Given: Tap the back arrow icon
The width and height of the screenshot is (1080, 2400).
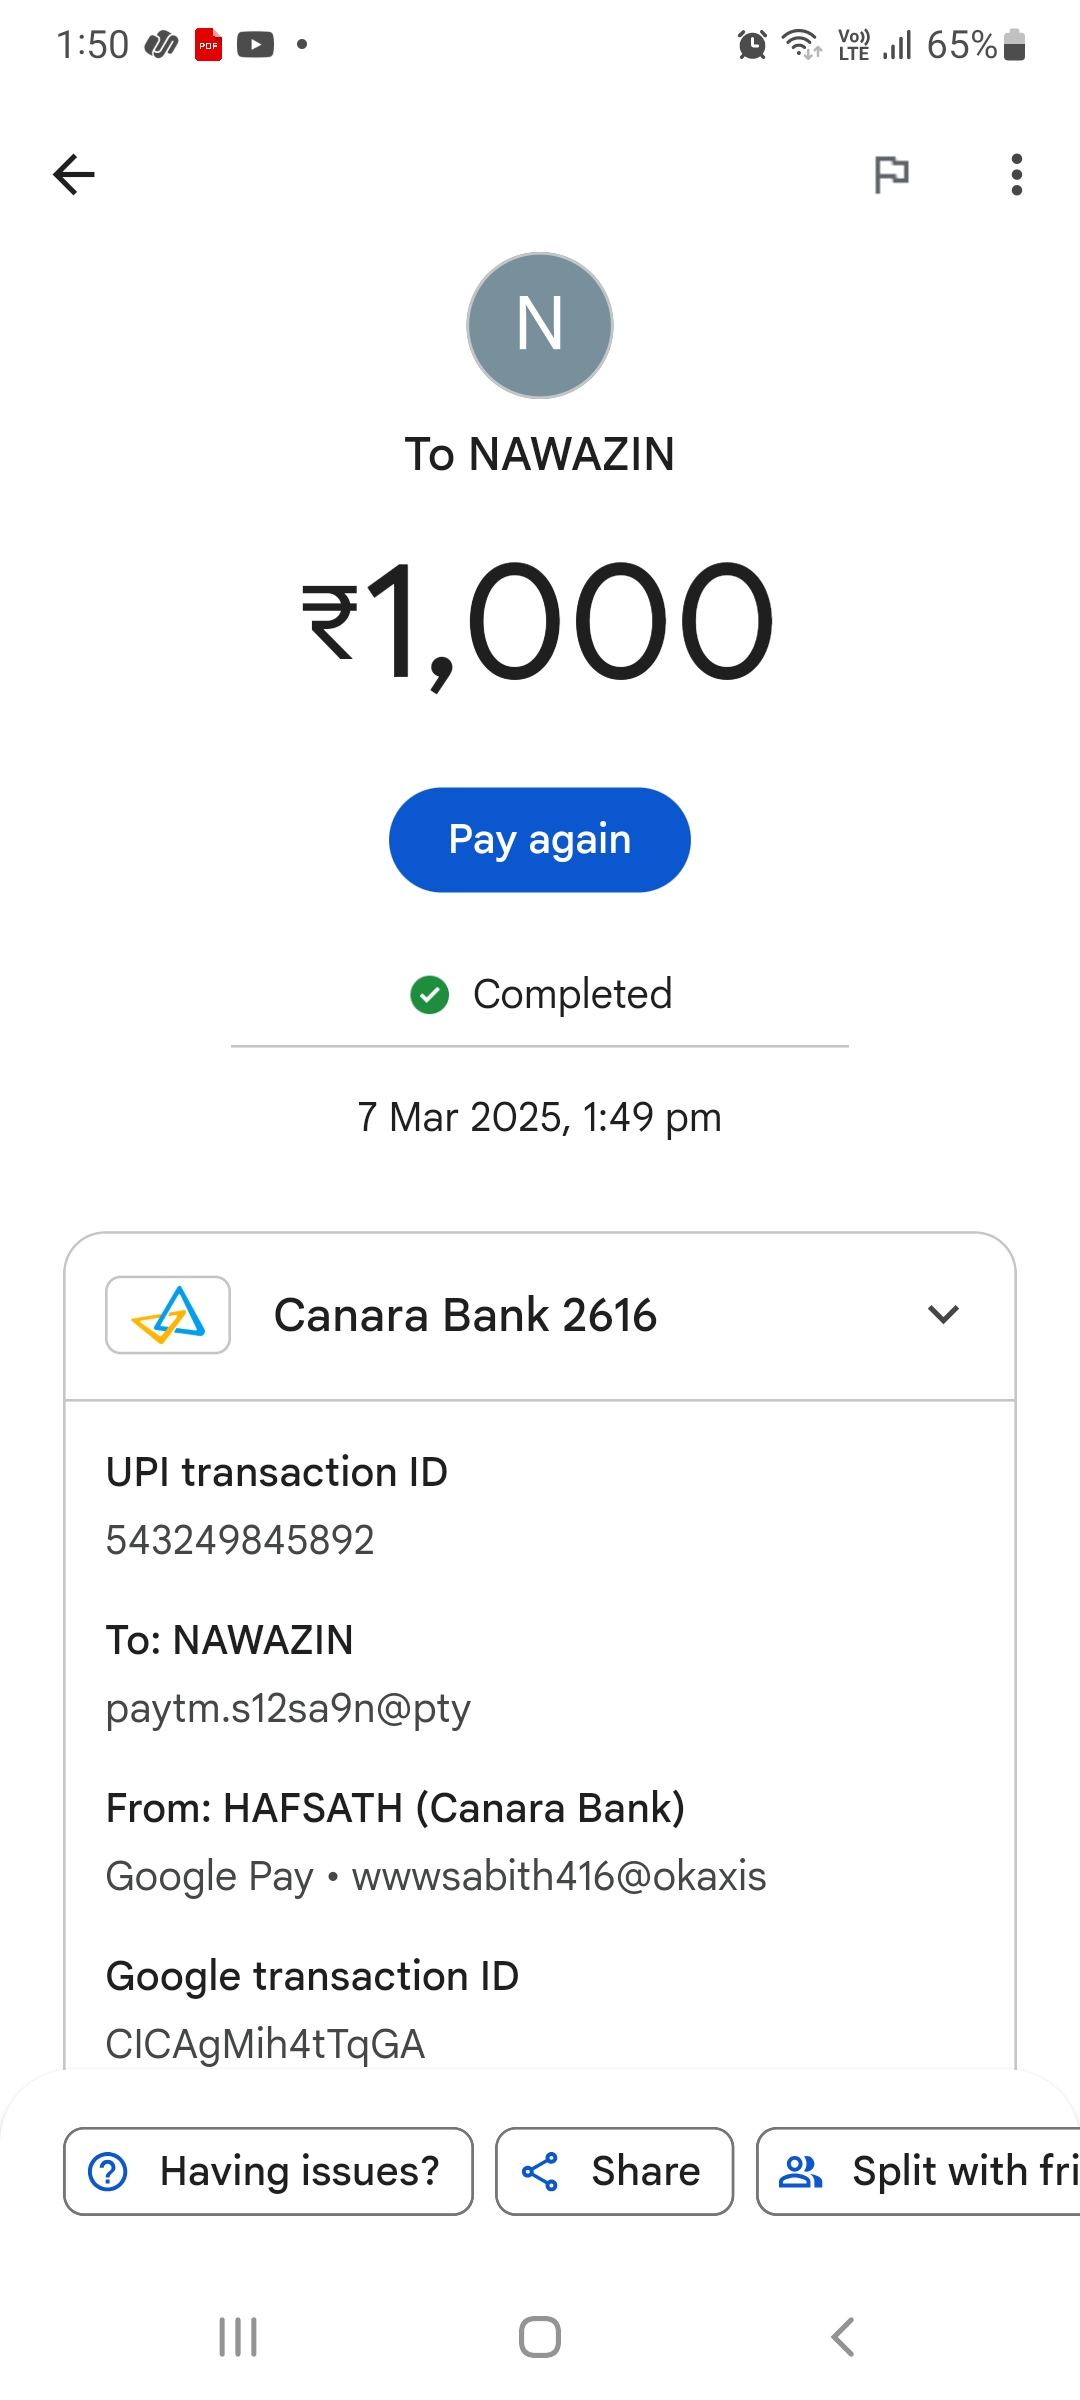Looking at the screenshot, I should pyautogui.click(x=74, y=175).
